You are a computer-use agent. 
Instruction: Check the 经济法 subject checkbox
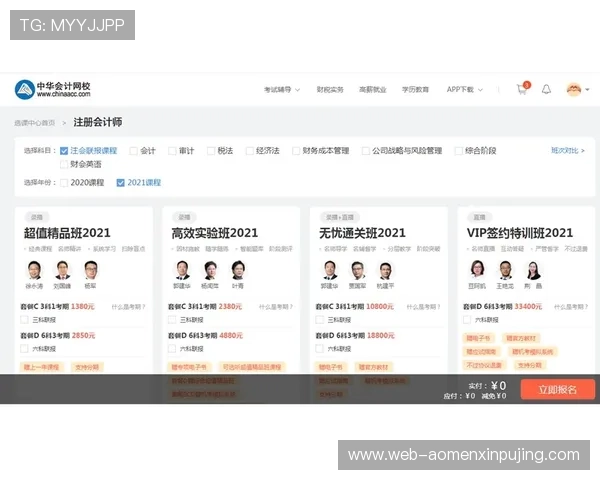point(250,151)
